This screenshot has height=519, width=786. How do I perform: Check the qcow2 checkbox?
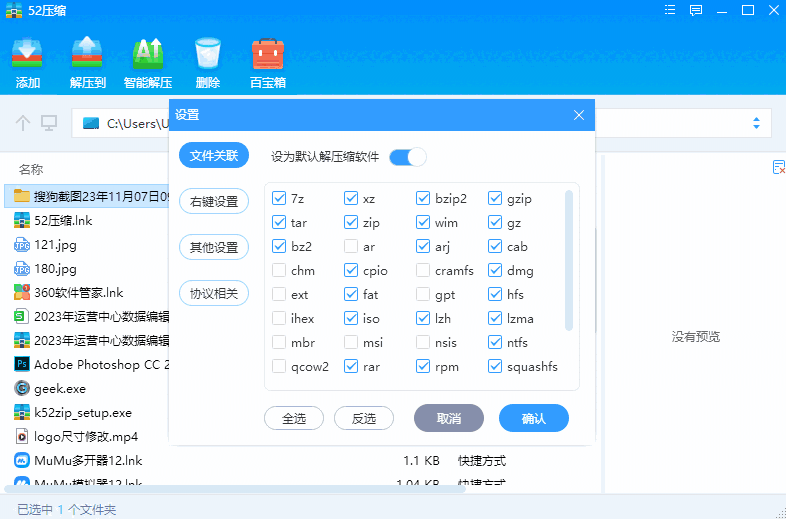coord(279,367)
